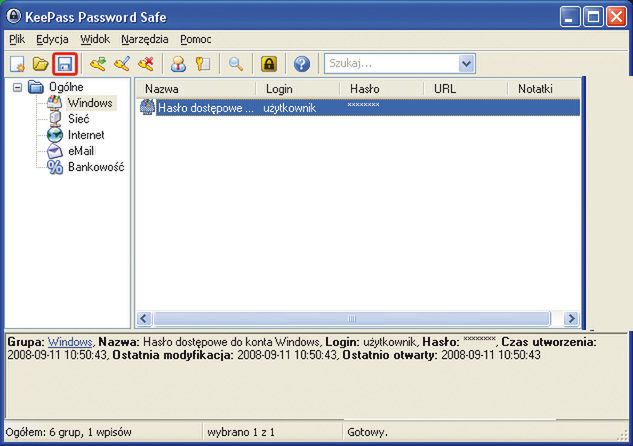633x446 pixels.
Task: Click the scroll right arrow in entry list
Action: [571, 318]
